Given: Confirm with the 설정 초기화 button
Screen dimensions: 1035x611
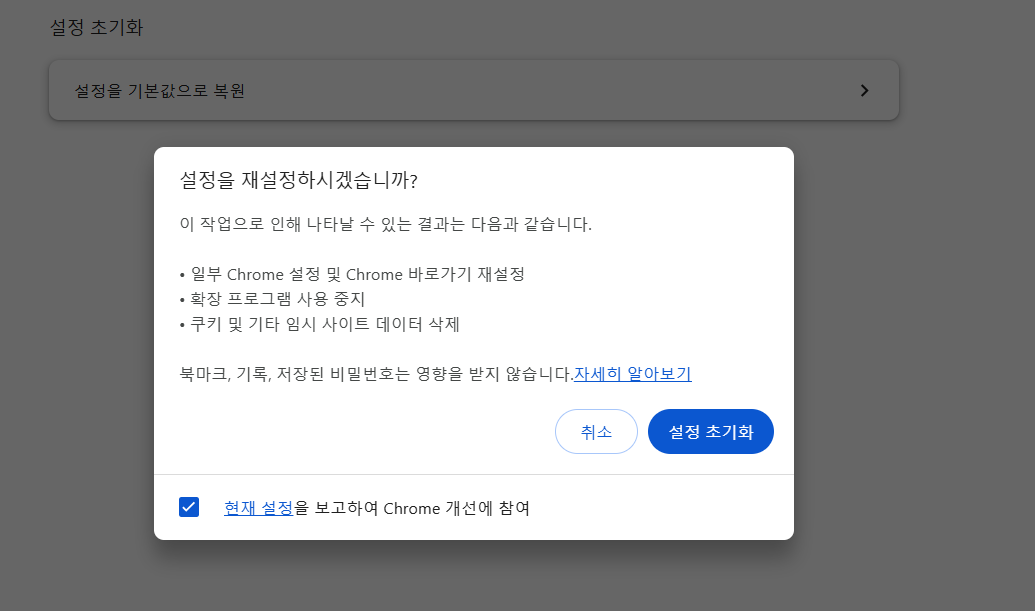Looking at the screenshot, I should coord(710,432).
